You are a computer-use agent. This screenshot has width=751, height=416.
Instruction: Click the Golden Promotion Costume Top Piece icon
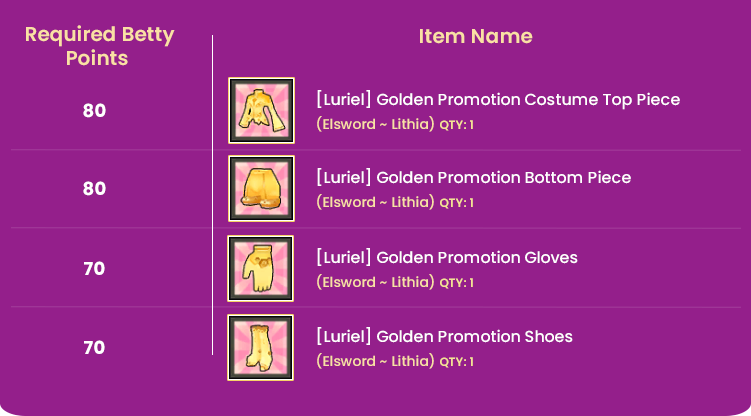261,110
